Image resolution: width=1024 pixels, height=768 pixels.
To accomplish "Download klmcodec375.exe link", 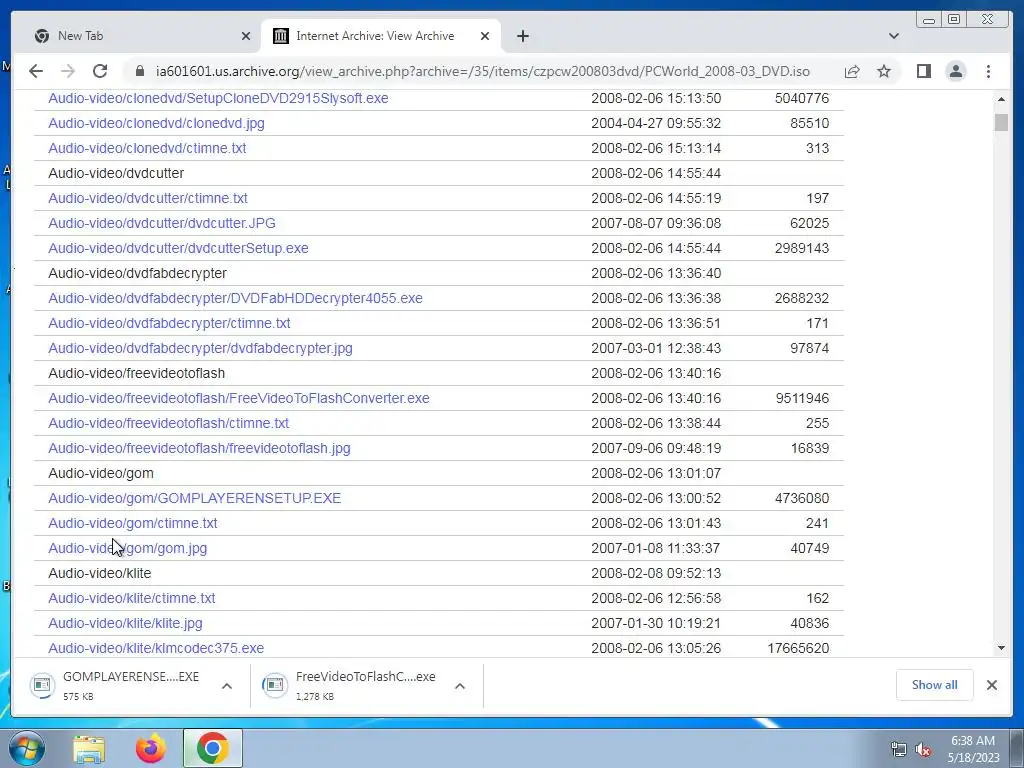I will 156,648.
